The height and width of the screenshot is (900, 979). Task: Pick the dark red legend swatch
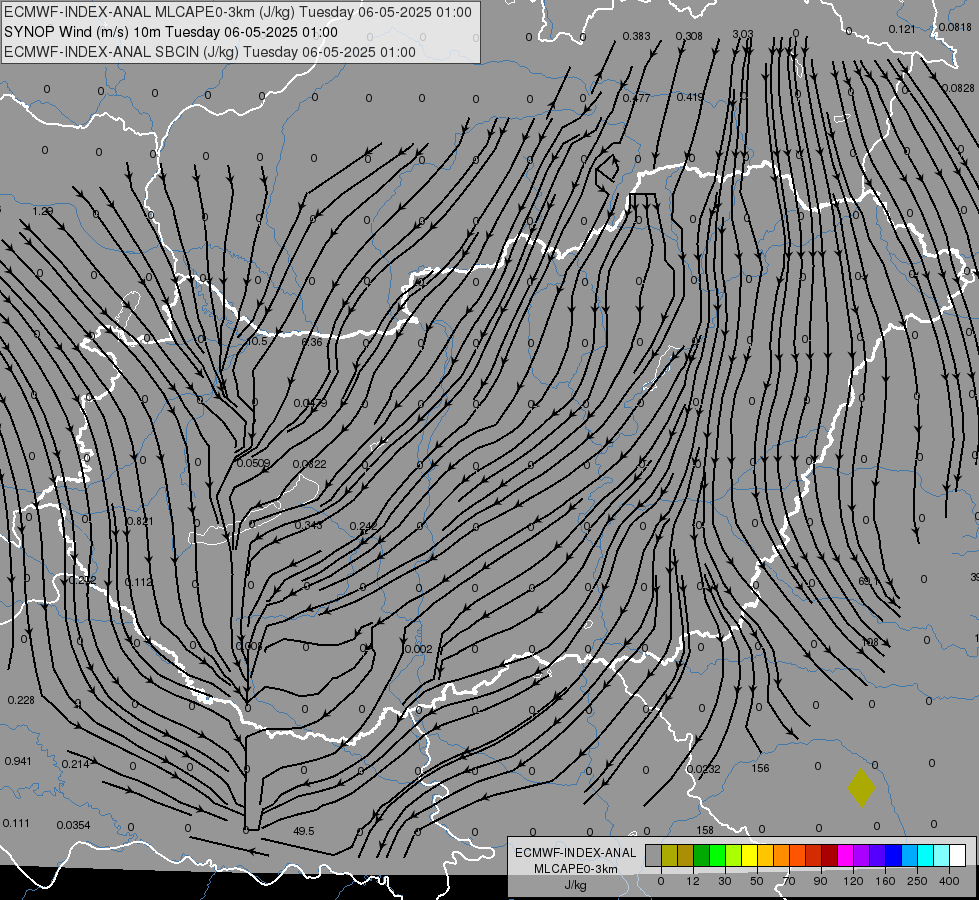829,855
